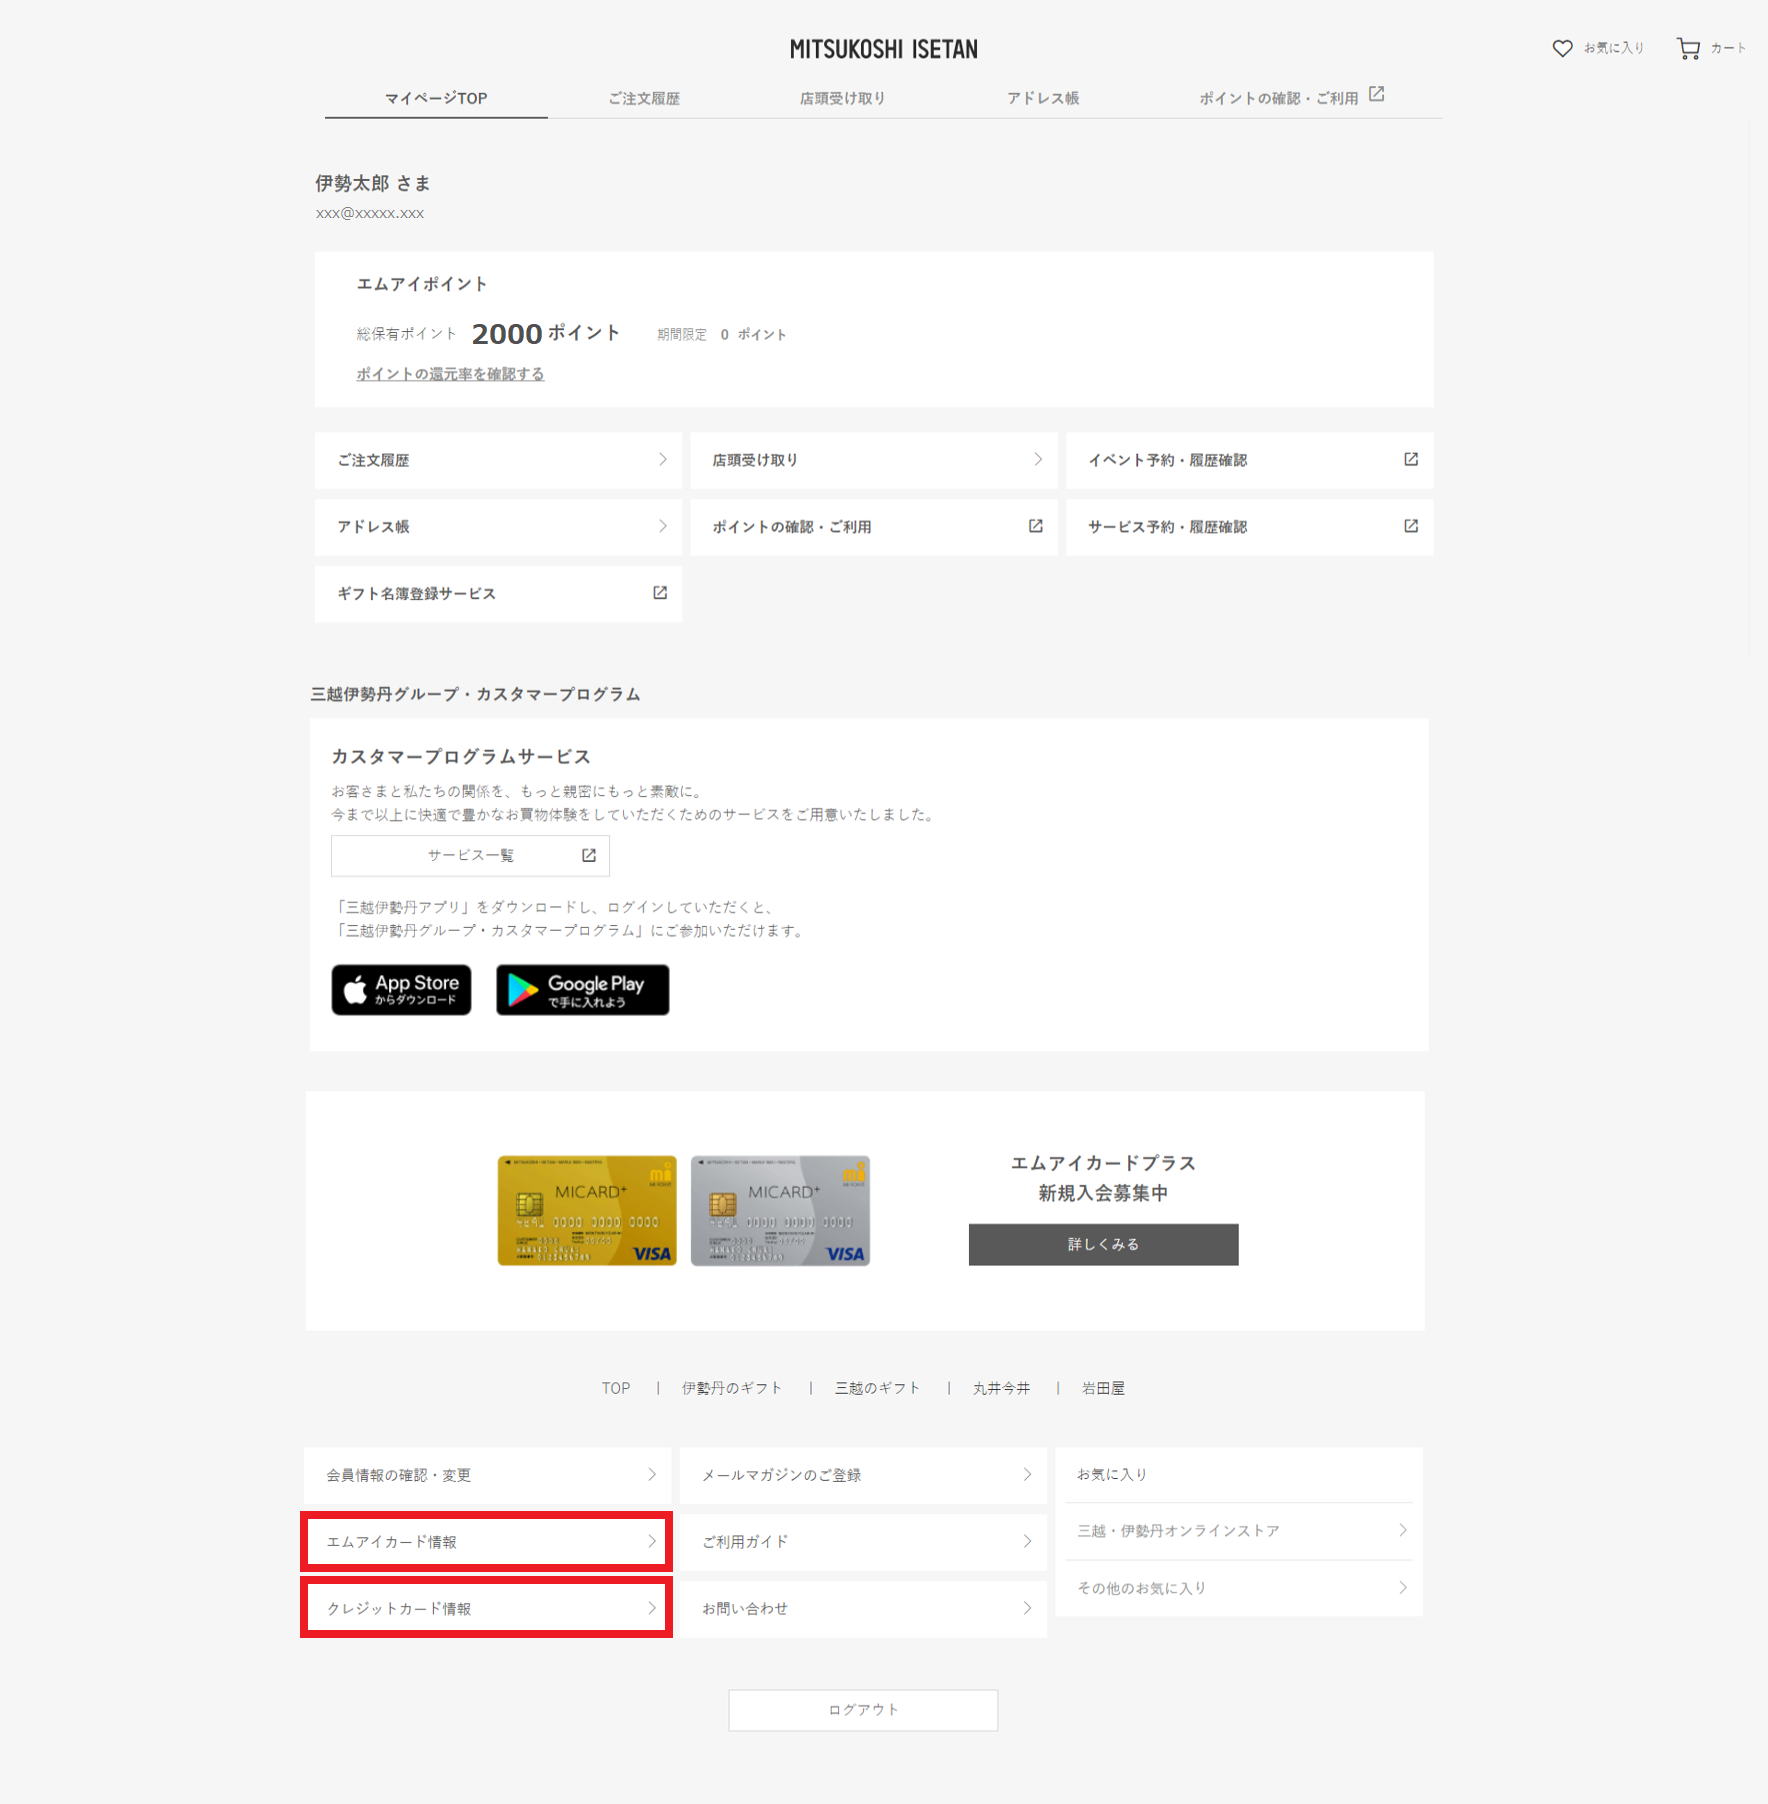The image size is (1768, 1804).
Task: Click the 詳しくみる button
Action: coord(1103,1244)
